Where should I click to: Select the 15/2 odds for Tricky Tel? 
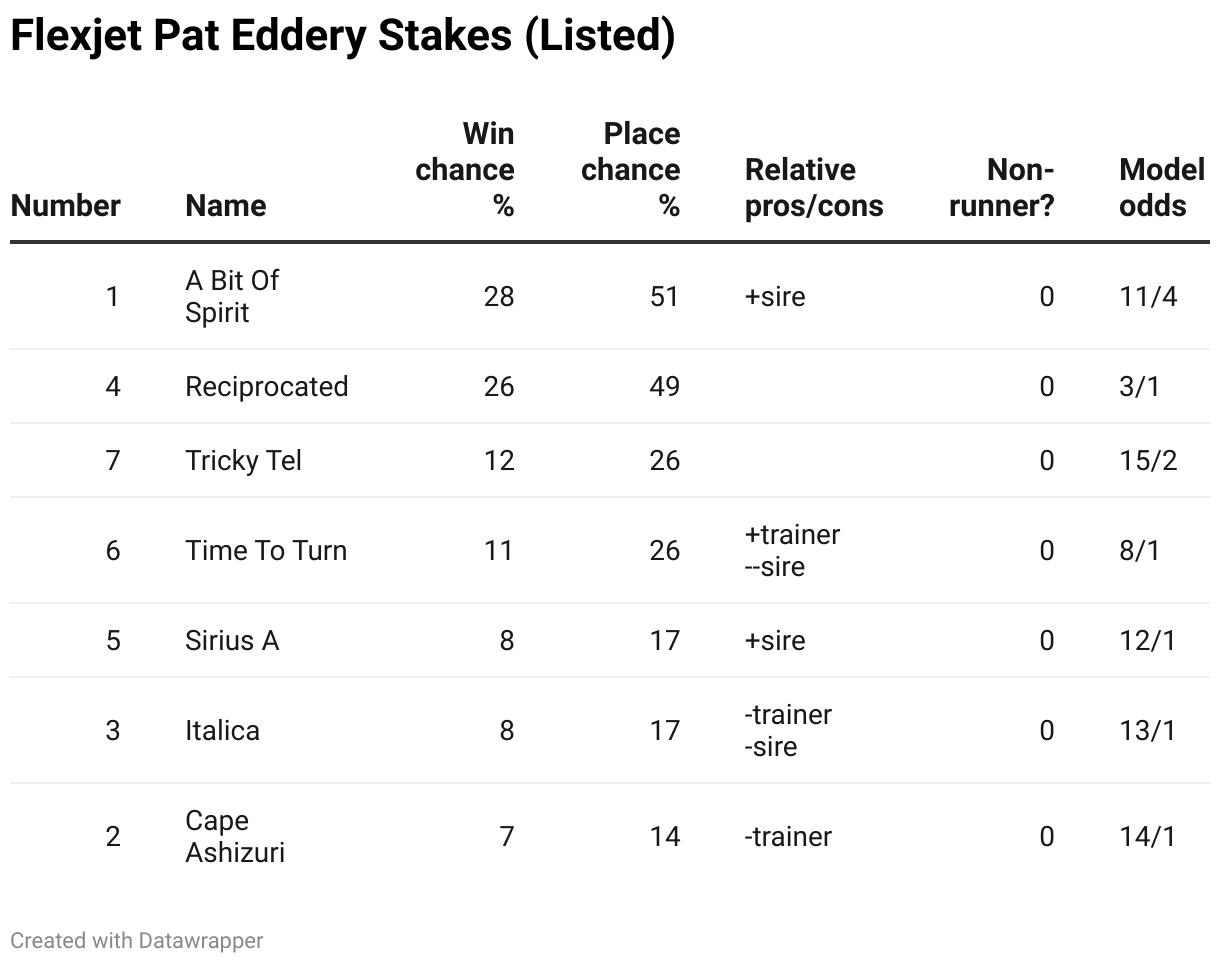[1148, 461]
